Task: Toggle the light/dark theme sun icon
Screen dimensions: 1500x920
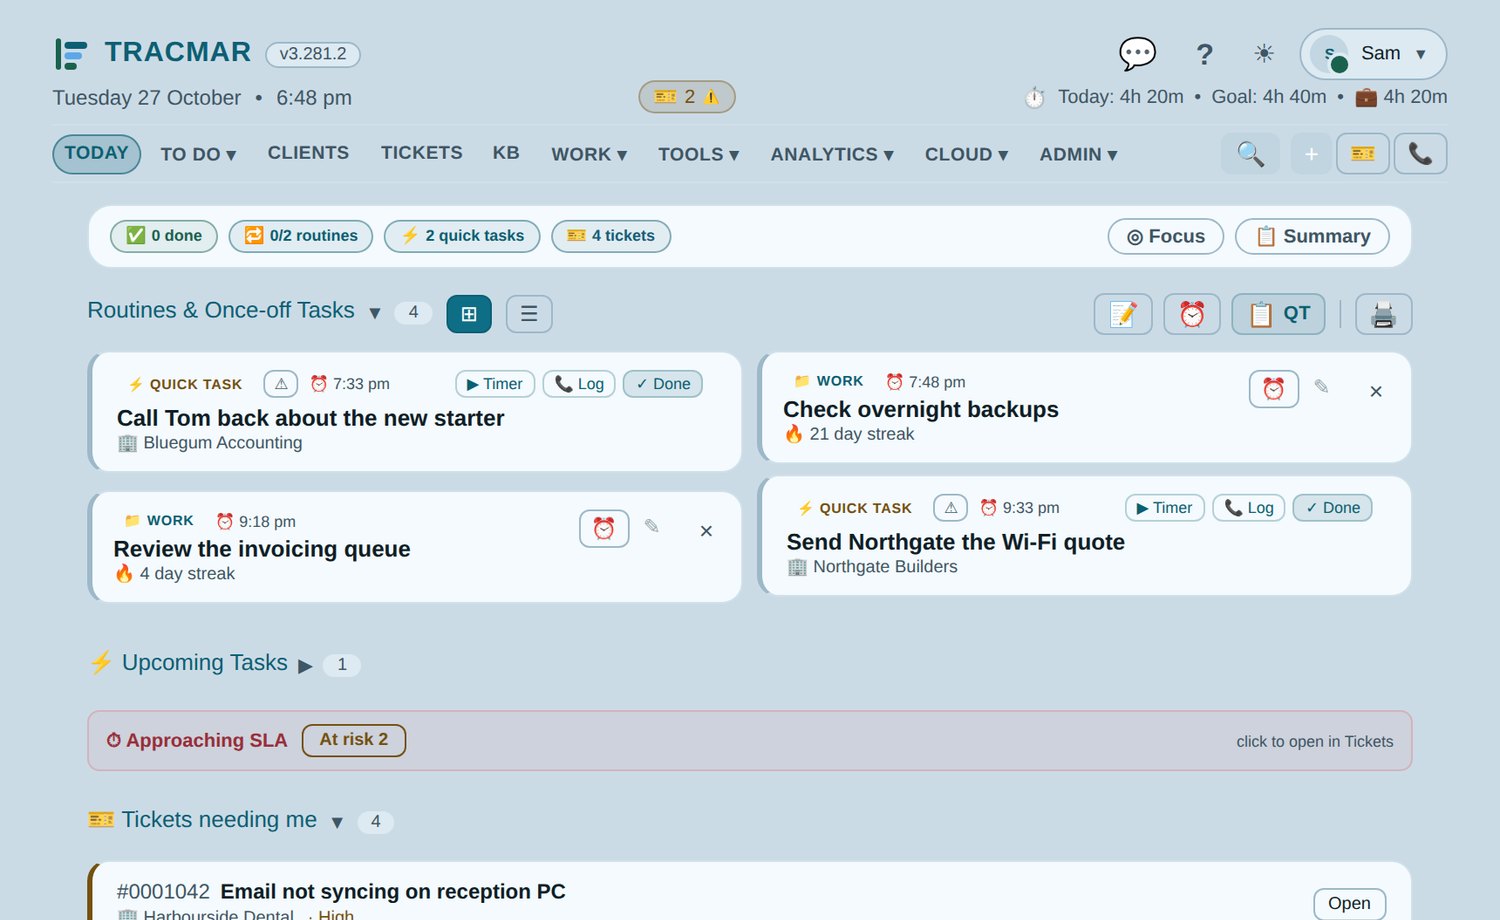Action: point(1264,54)
